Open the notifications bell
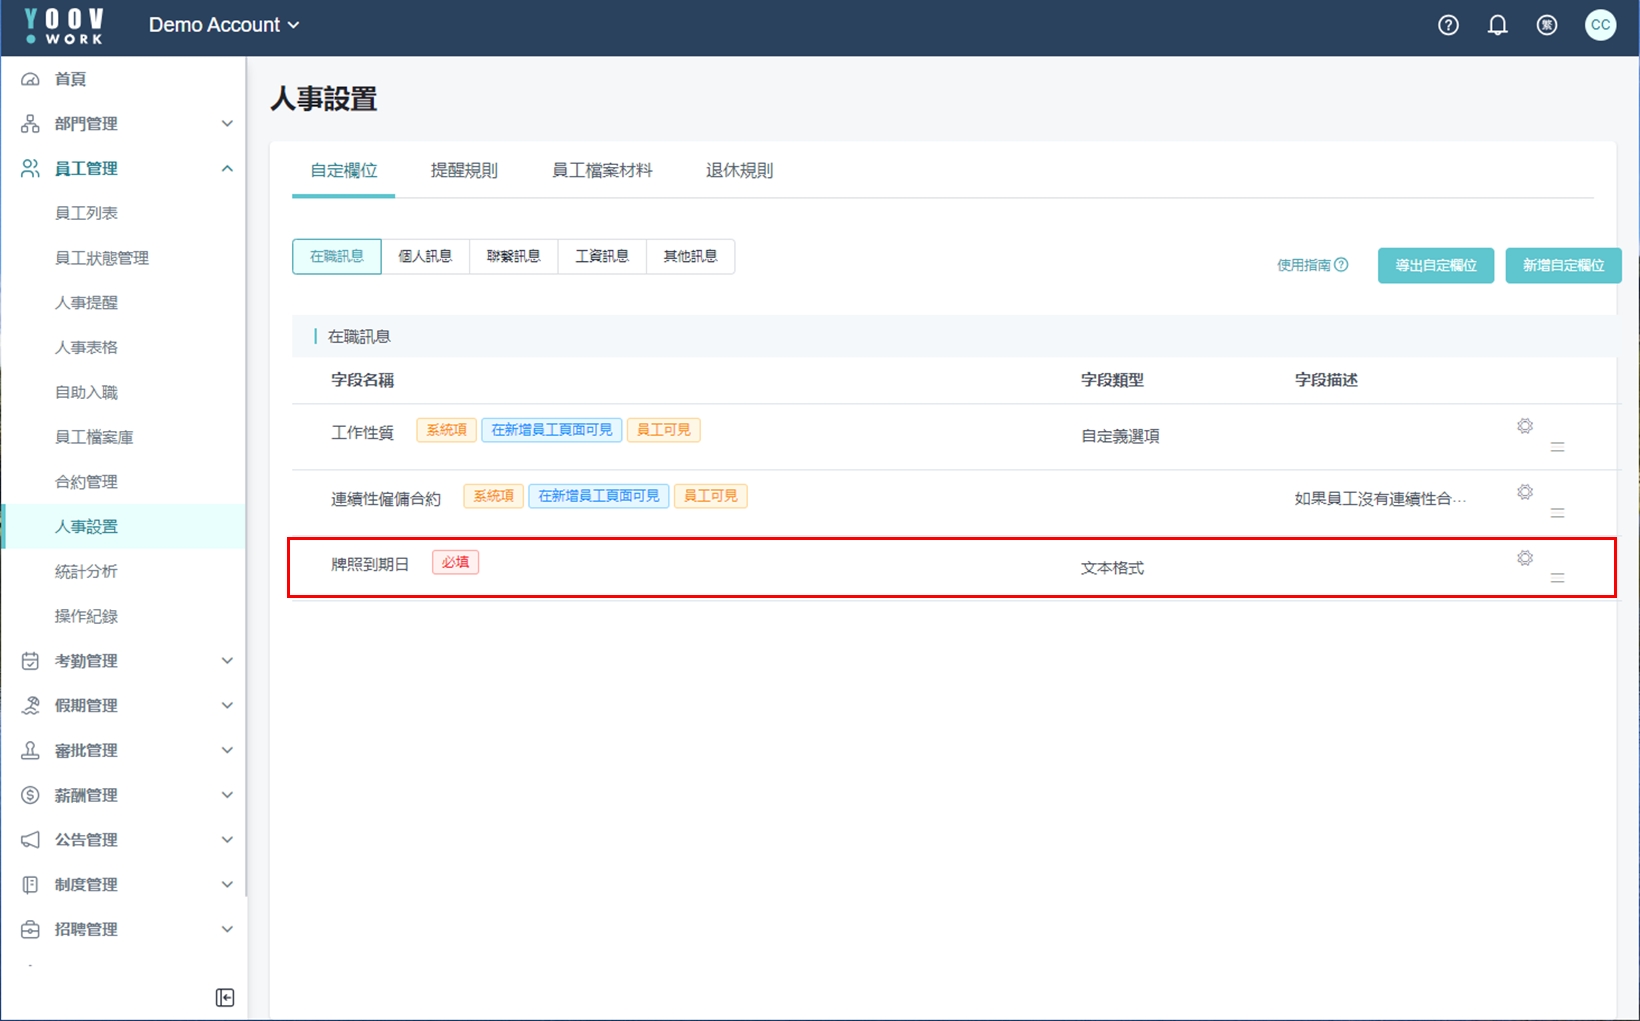 coord(1497,26)
